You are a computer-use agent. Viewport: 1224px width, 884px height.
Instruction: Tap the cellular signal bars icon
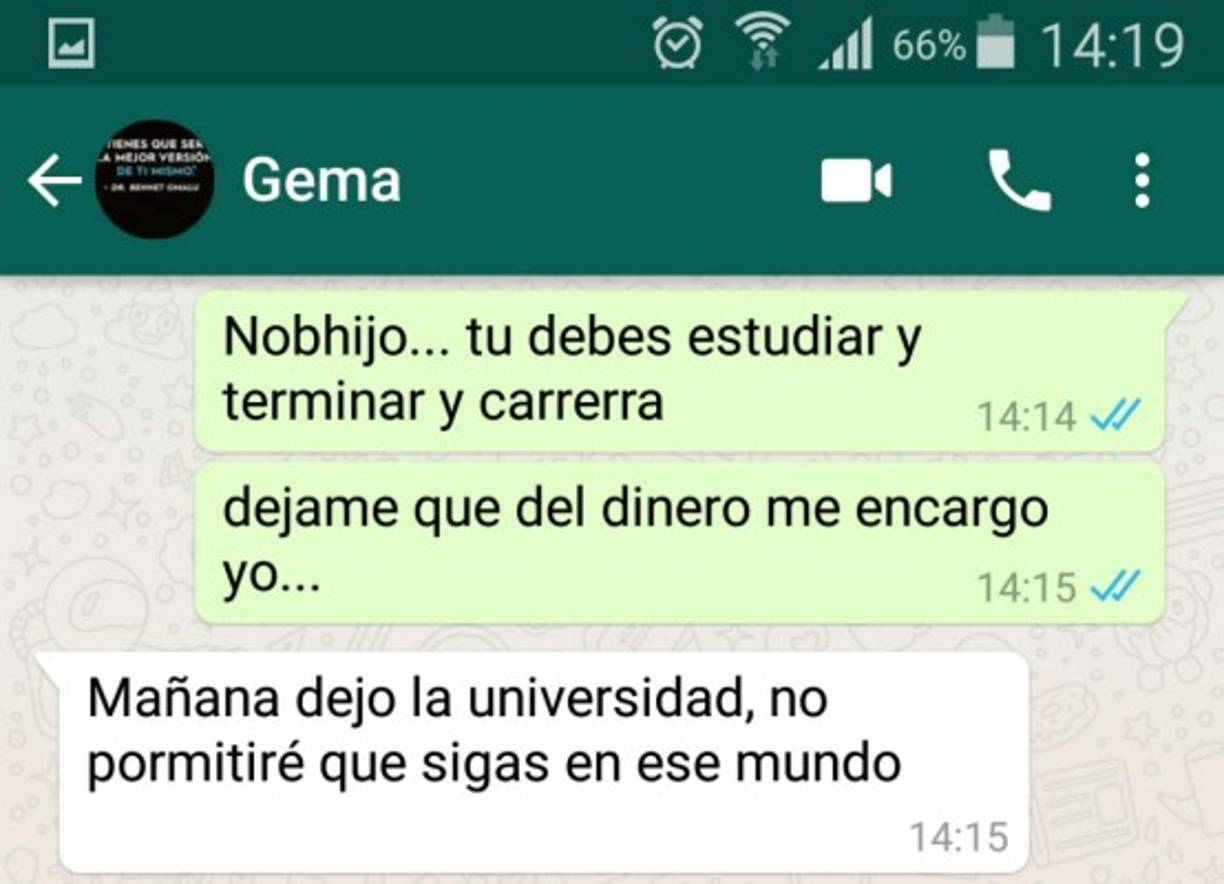846,46
